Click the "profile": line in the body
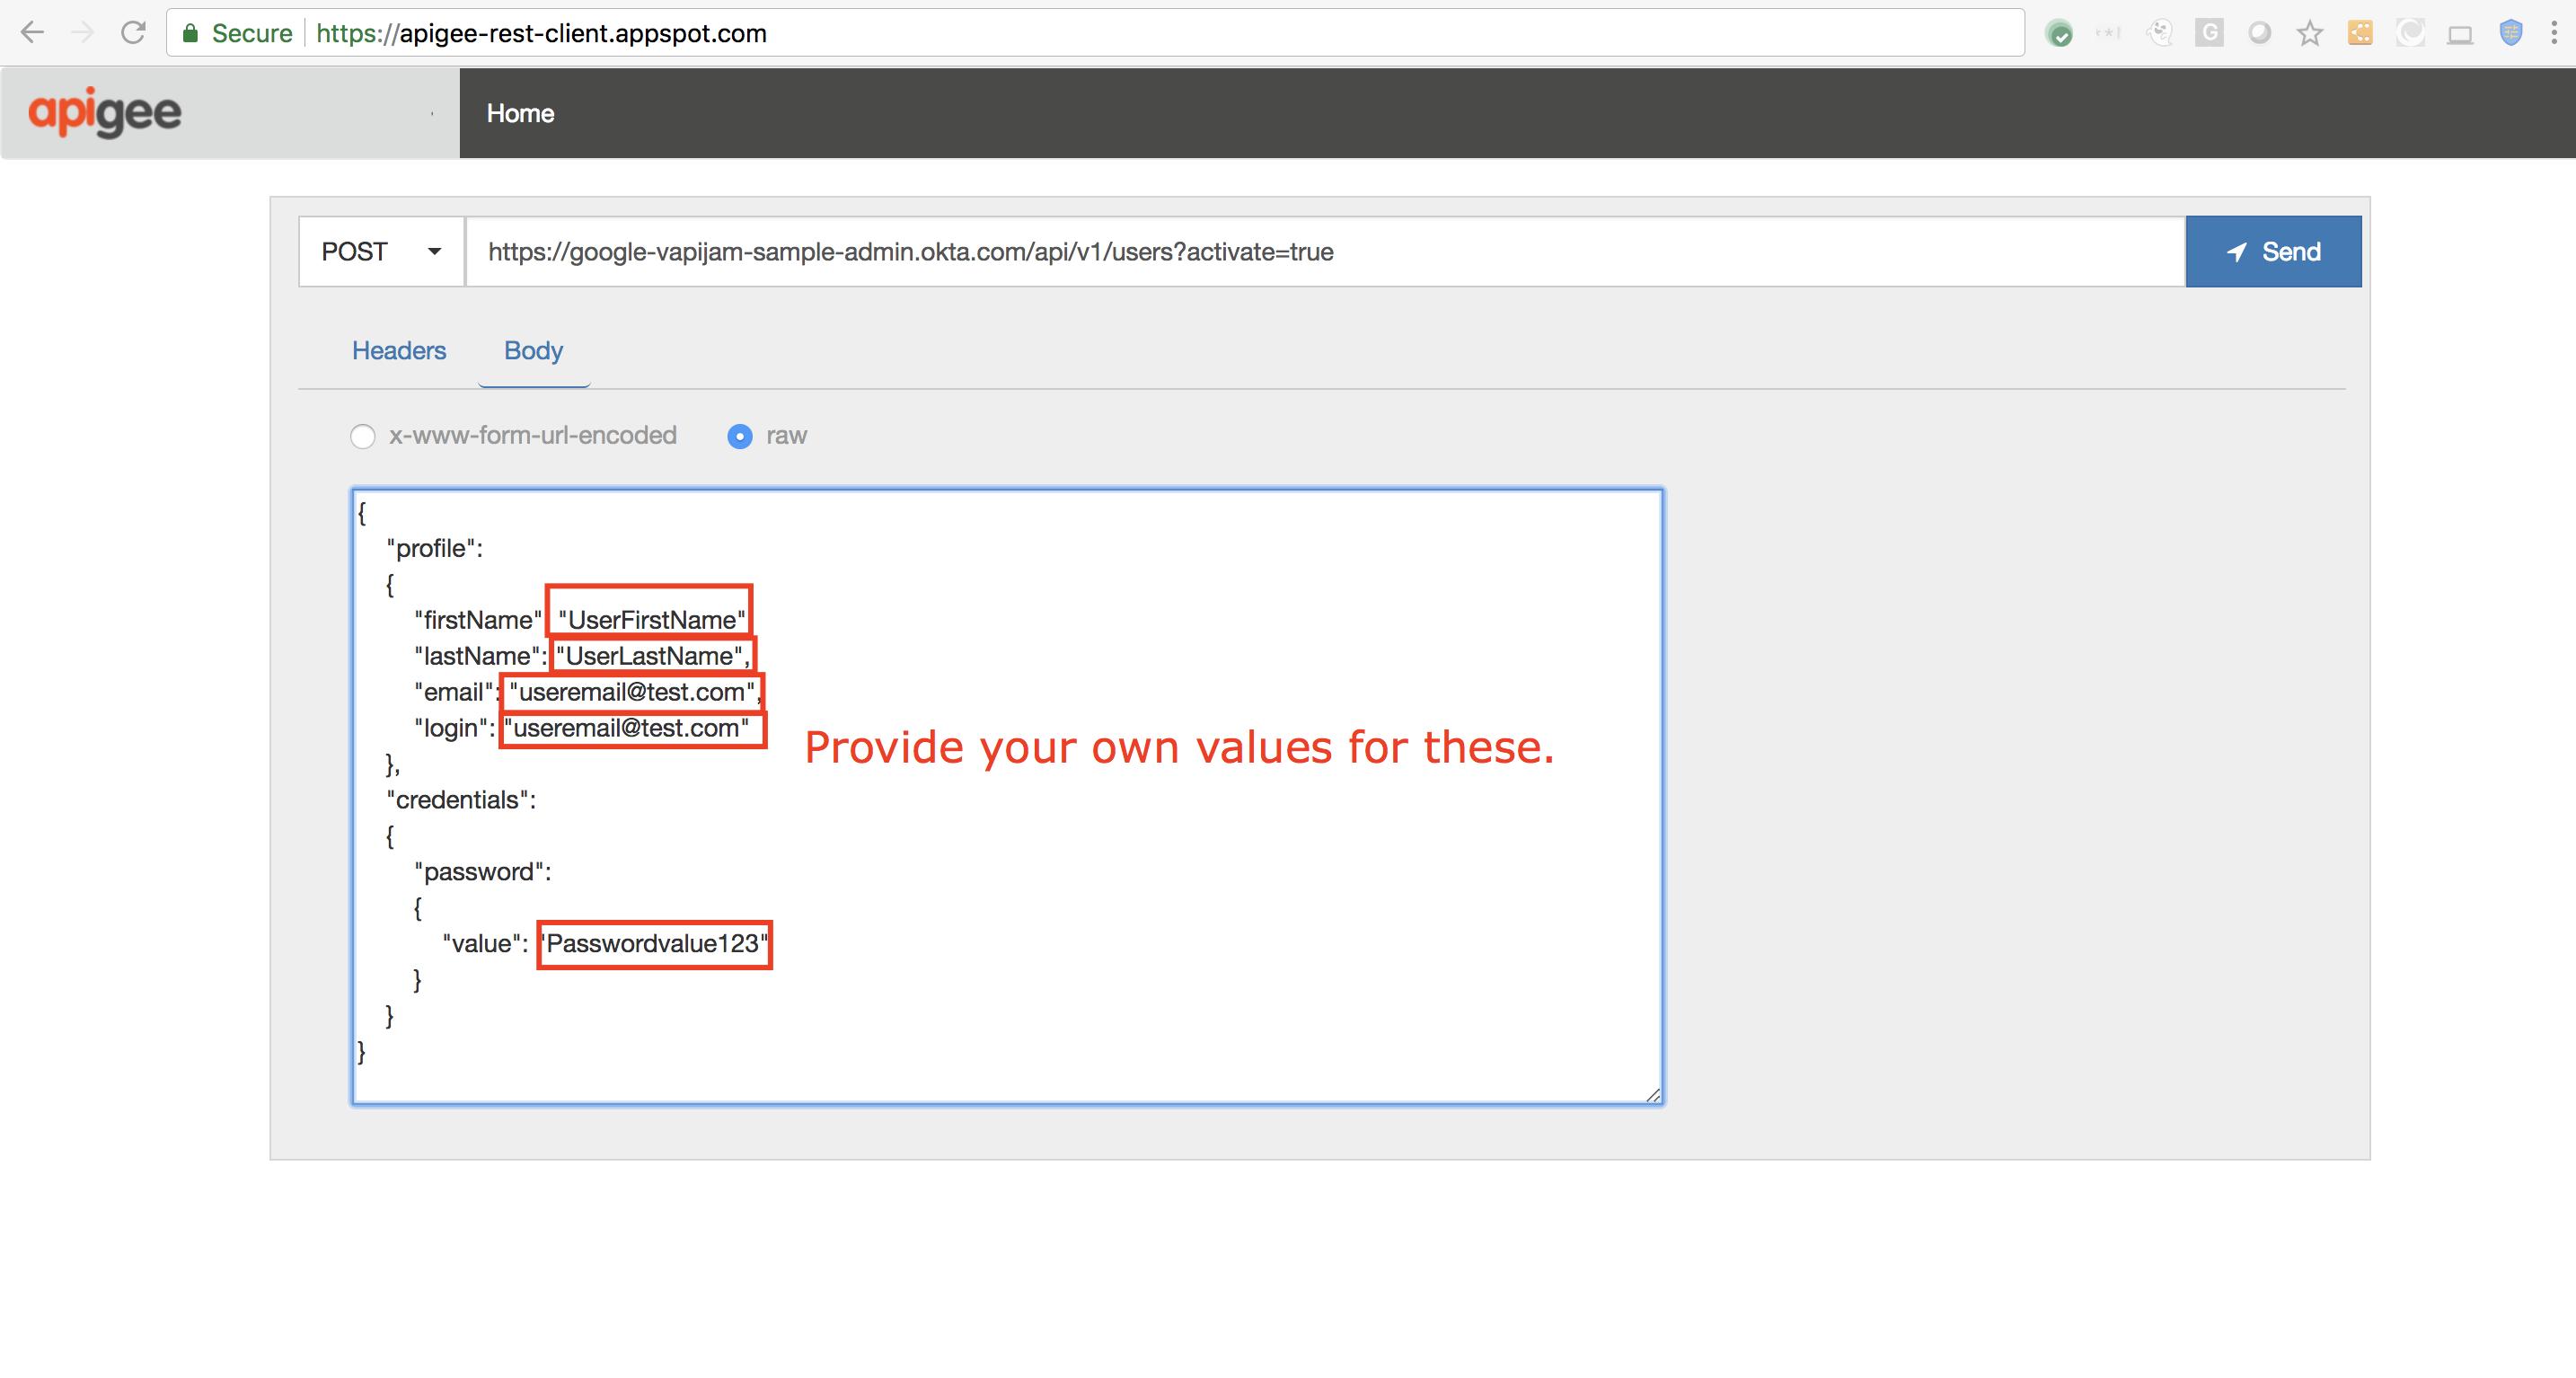Image resolution: width=2576 pixels, height=1378 pixels. tap(435, 549)
